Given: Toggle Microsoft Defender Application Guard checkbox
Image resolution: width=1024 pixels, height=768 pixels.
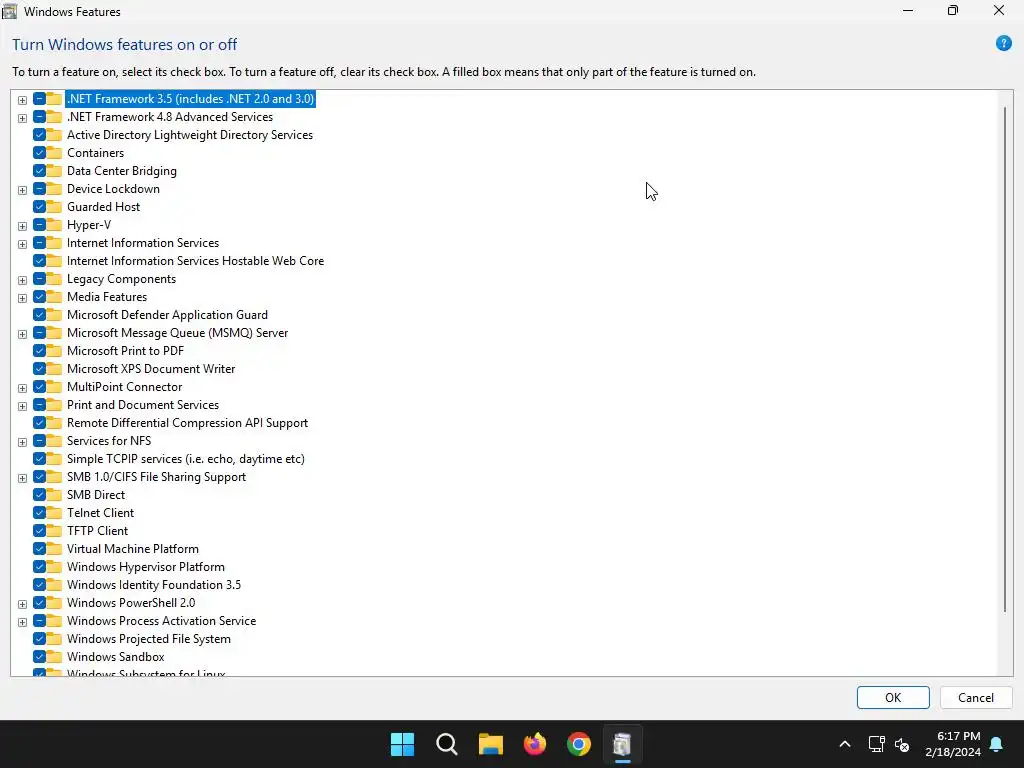Looking at the screenshot, I should pos(39,315).
